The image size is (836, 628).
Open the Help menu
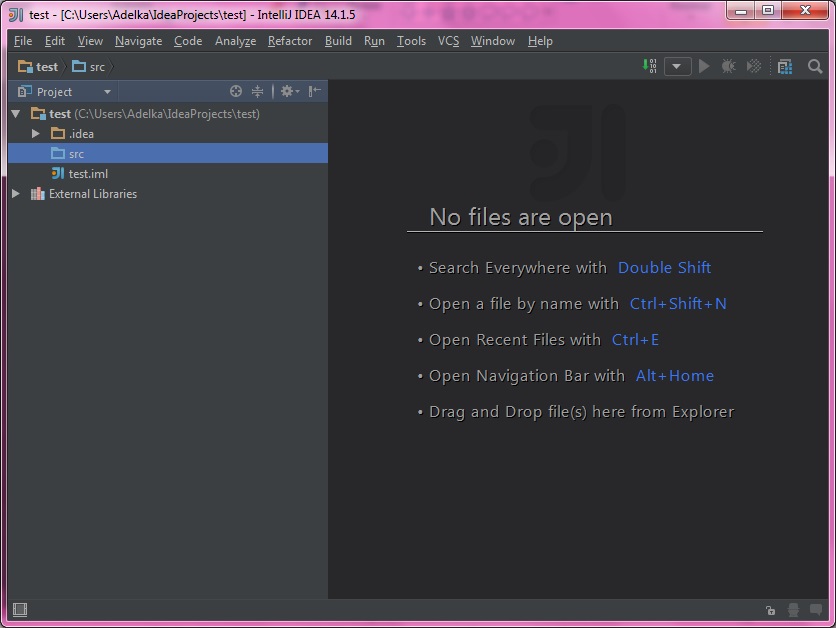point(540,41)
